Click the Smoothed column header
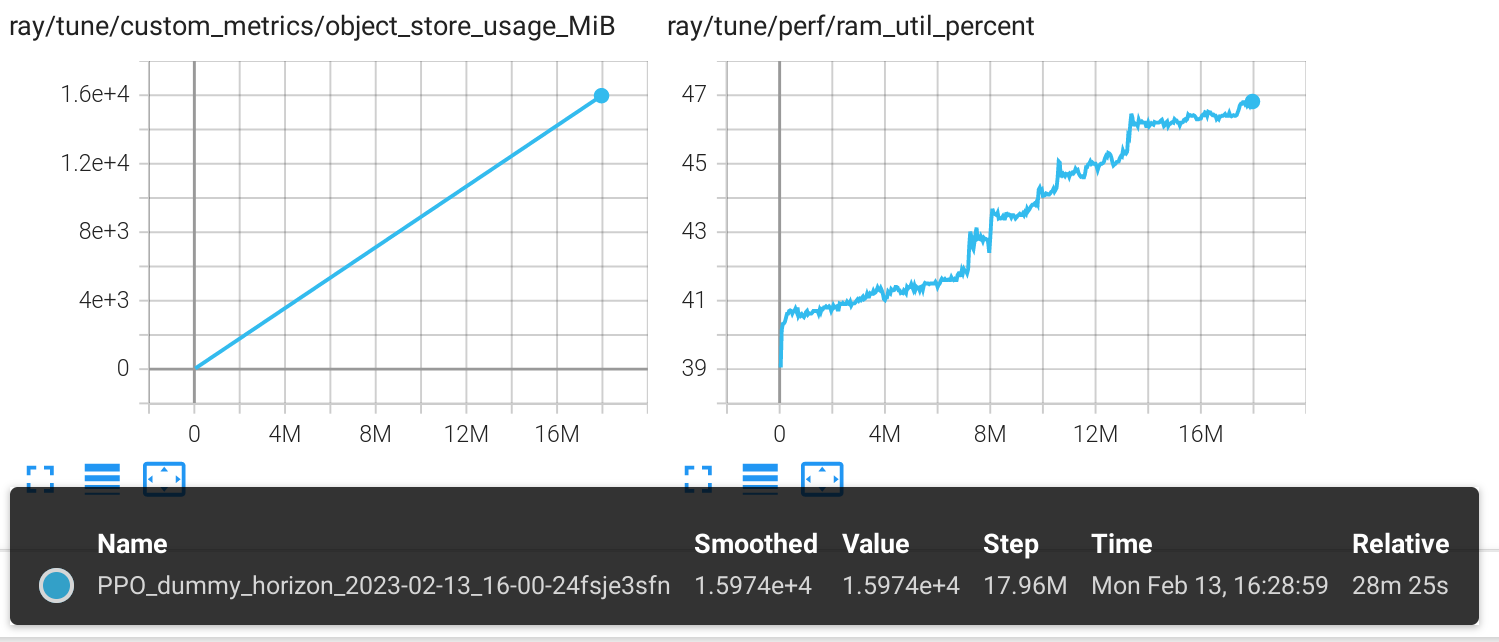The width and height of the screenshot is (1499, 642). click(x=755, y=544)
